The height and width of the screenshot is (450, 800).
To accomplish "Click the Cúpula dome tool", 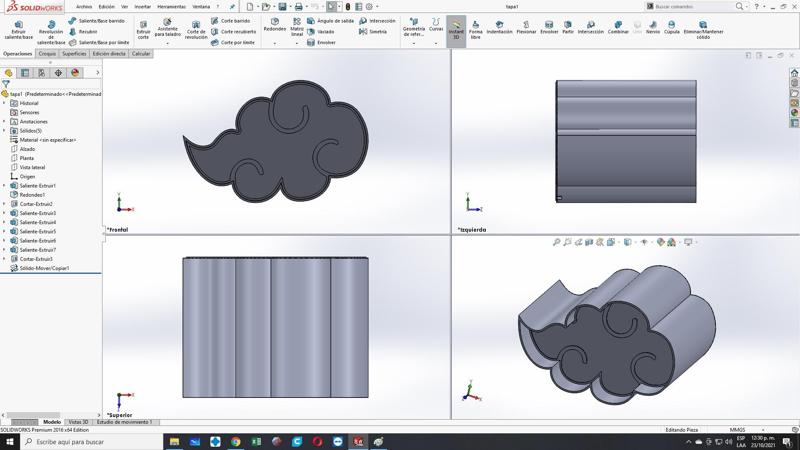I will pos(672,26).
